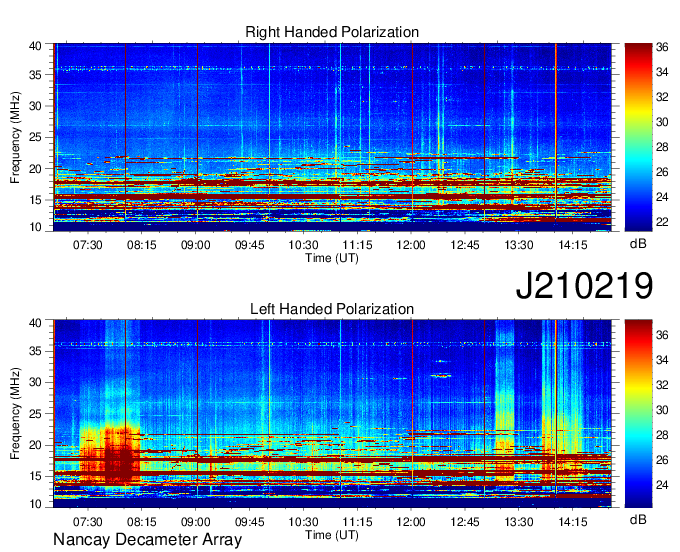Screen dimensions: 680x552
Task: Click the left-handed plot's dB color bar
Action: pos(638,413)
